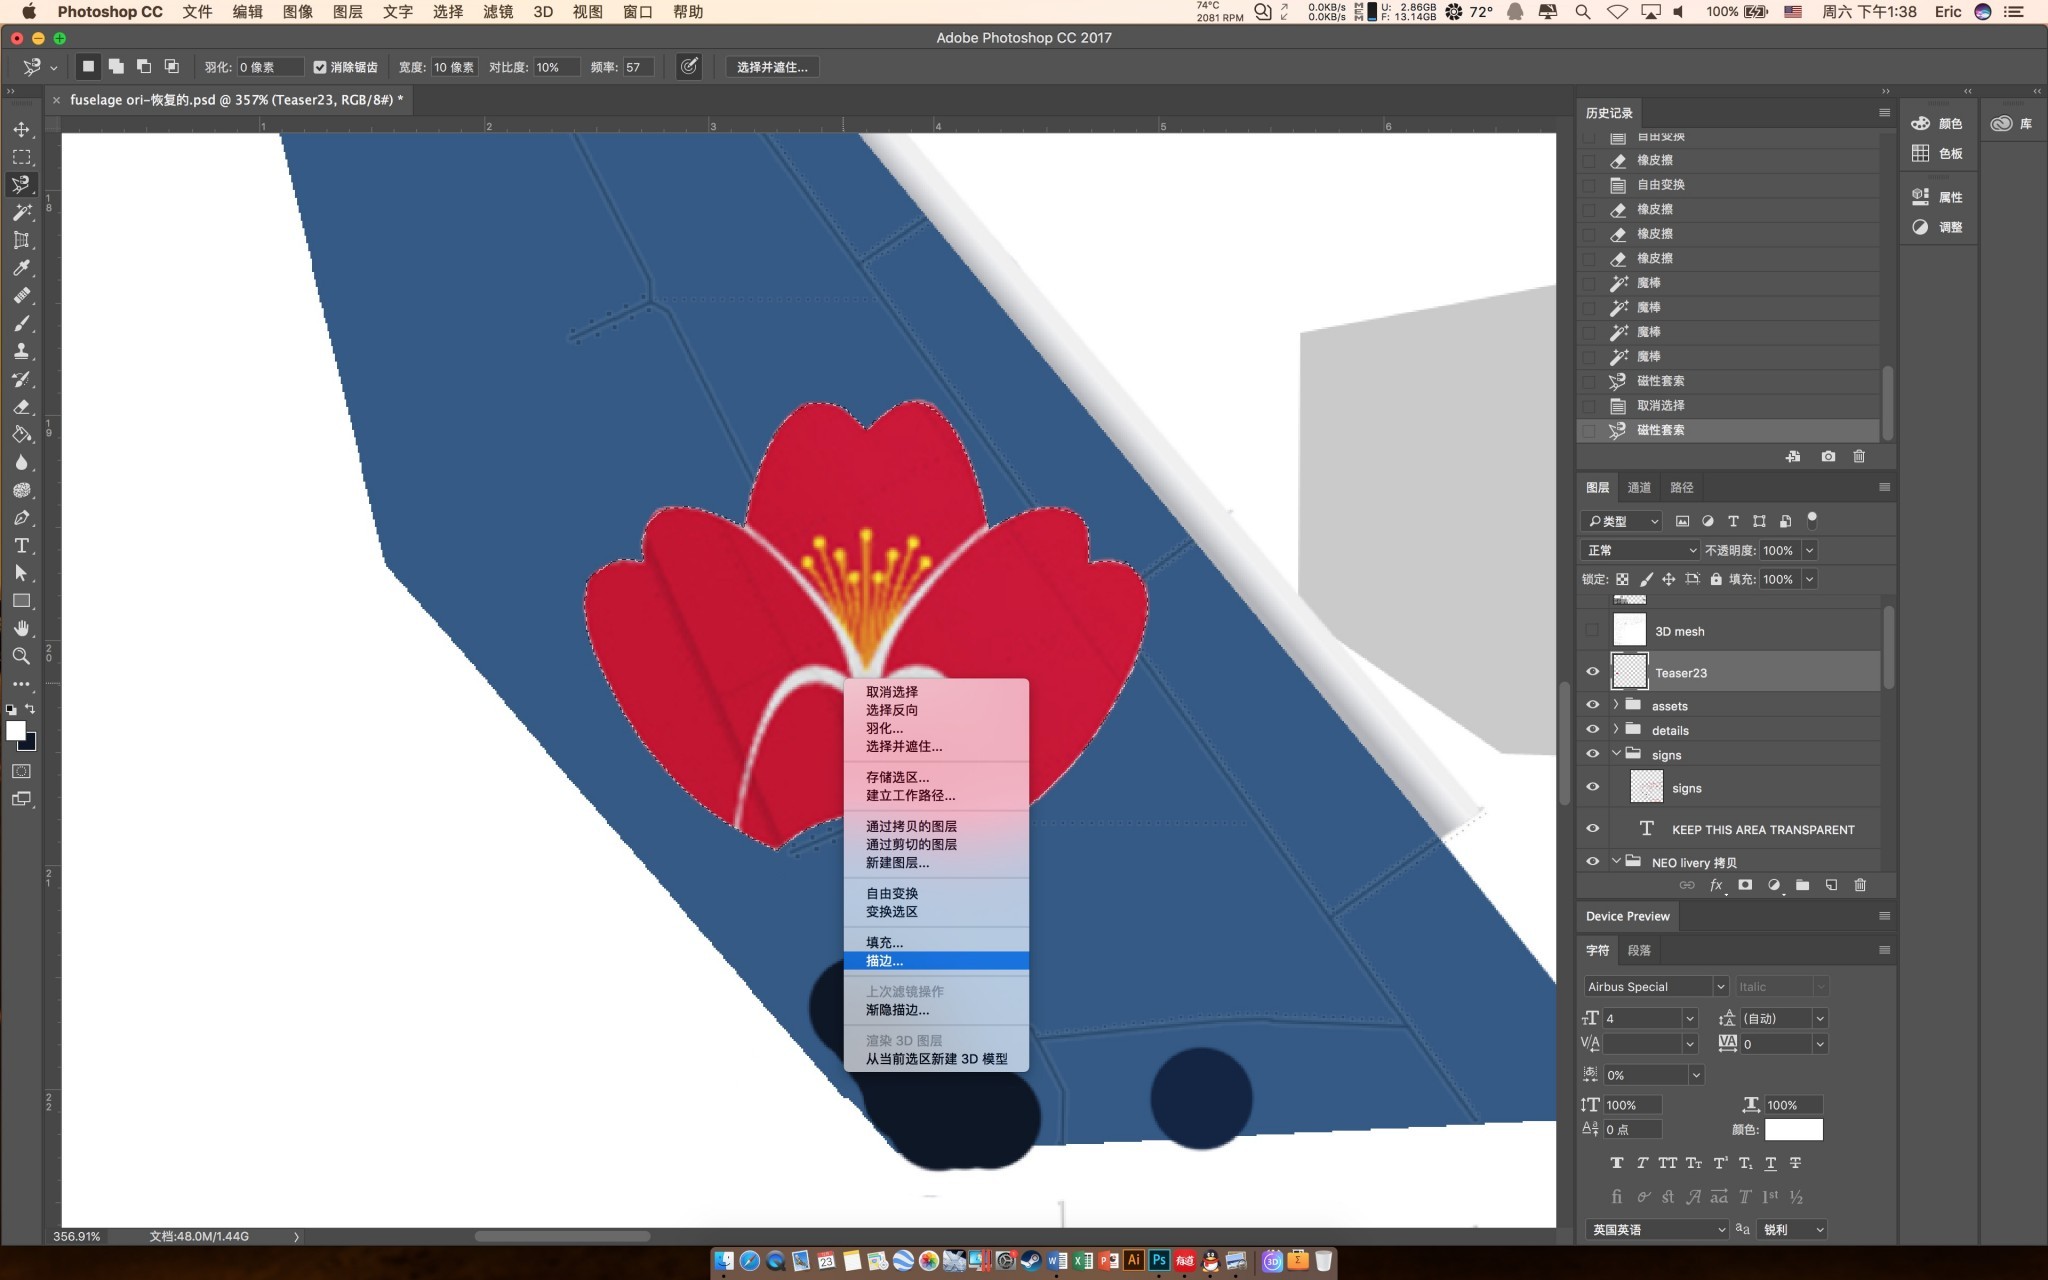2048x1280 pixels.
Task: Select the Rectangular Marquee tool
Action: tap(21, 157)
